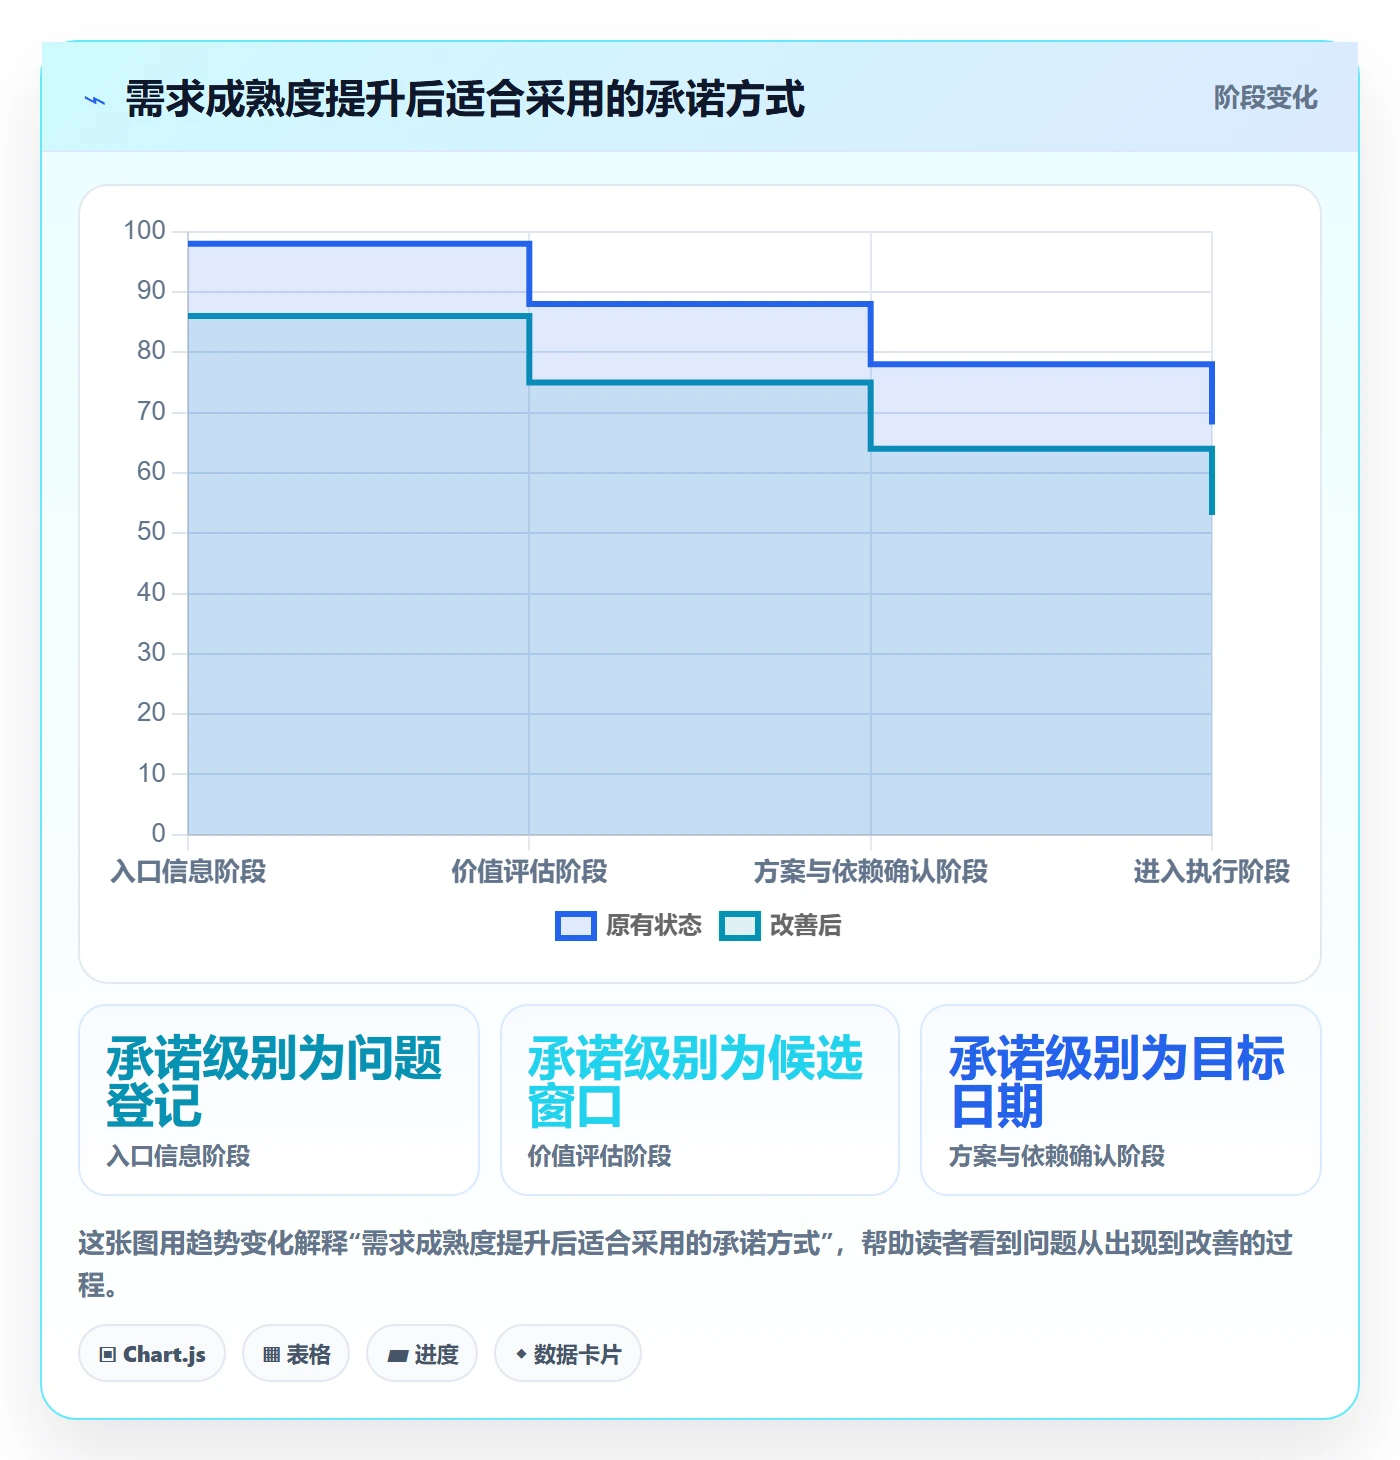Click the y-axis value 0
The height and width of the screenshot is (1460, 1400).
click(x=158, y=833)
